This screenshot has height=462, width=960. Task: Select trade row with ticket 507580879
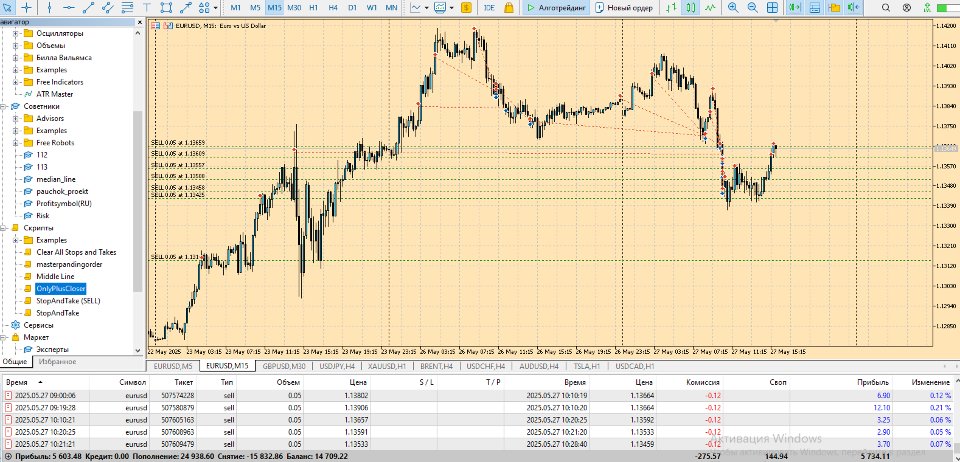coord(480,408)
